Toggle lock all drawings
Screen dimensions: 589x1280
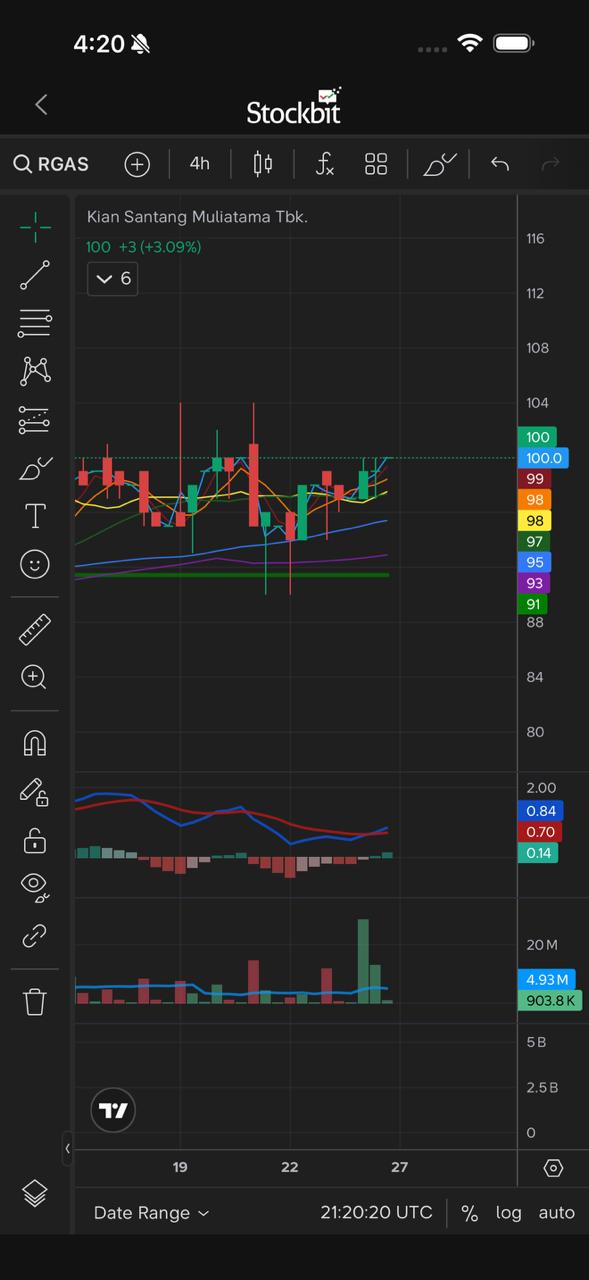click(35, 841)
